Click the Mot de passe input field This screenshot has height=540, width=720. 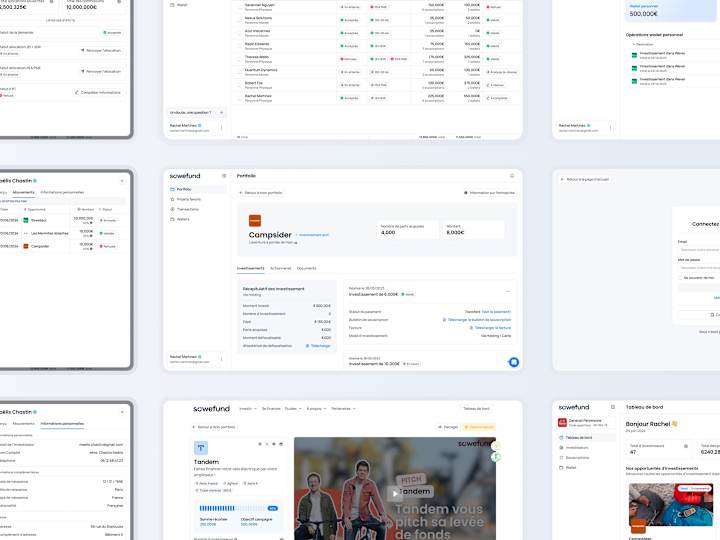pyautogui.click(x=699, y=268)
